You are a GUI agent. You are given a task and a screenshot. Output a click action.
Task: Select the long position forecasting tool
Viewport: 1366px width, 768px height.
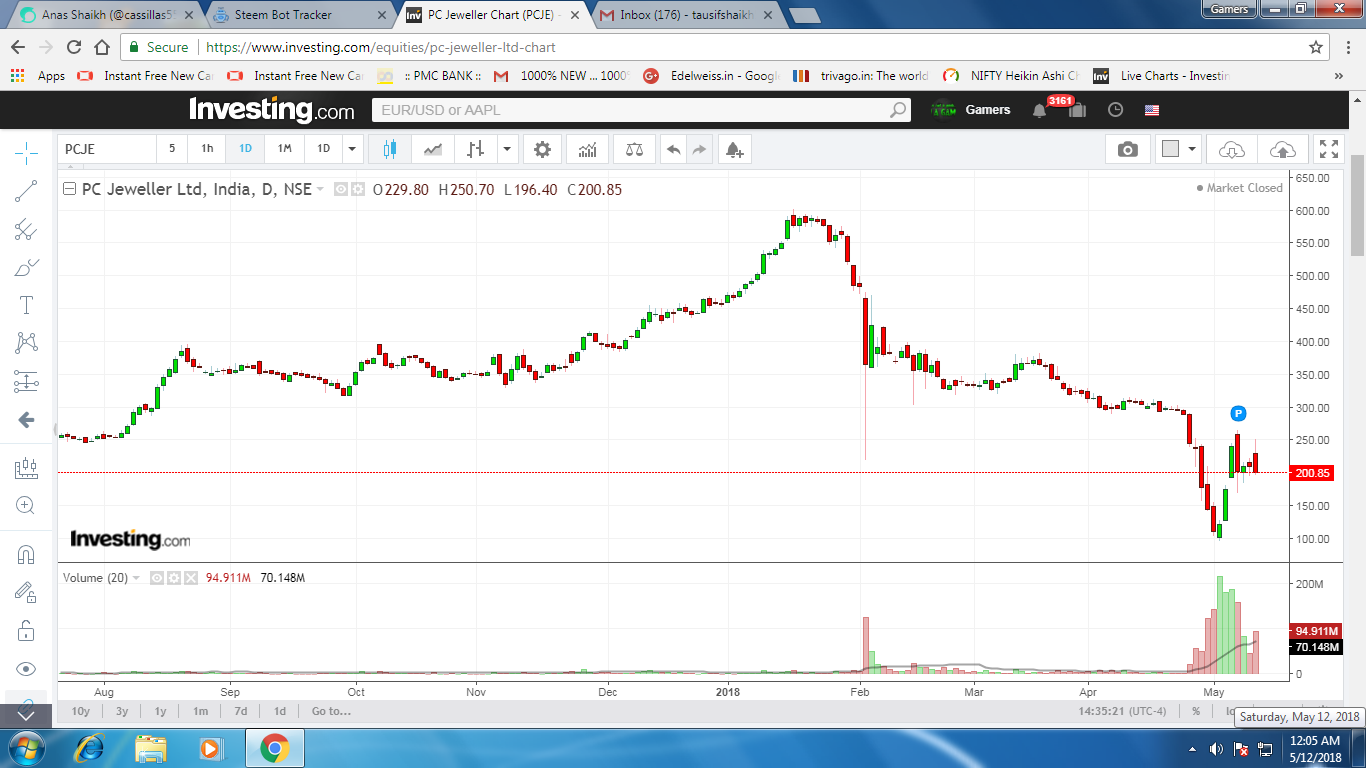(26, 381)
